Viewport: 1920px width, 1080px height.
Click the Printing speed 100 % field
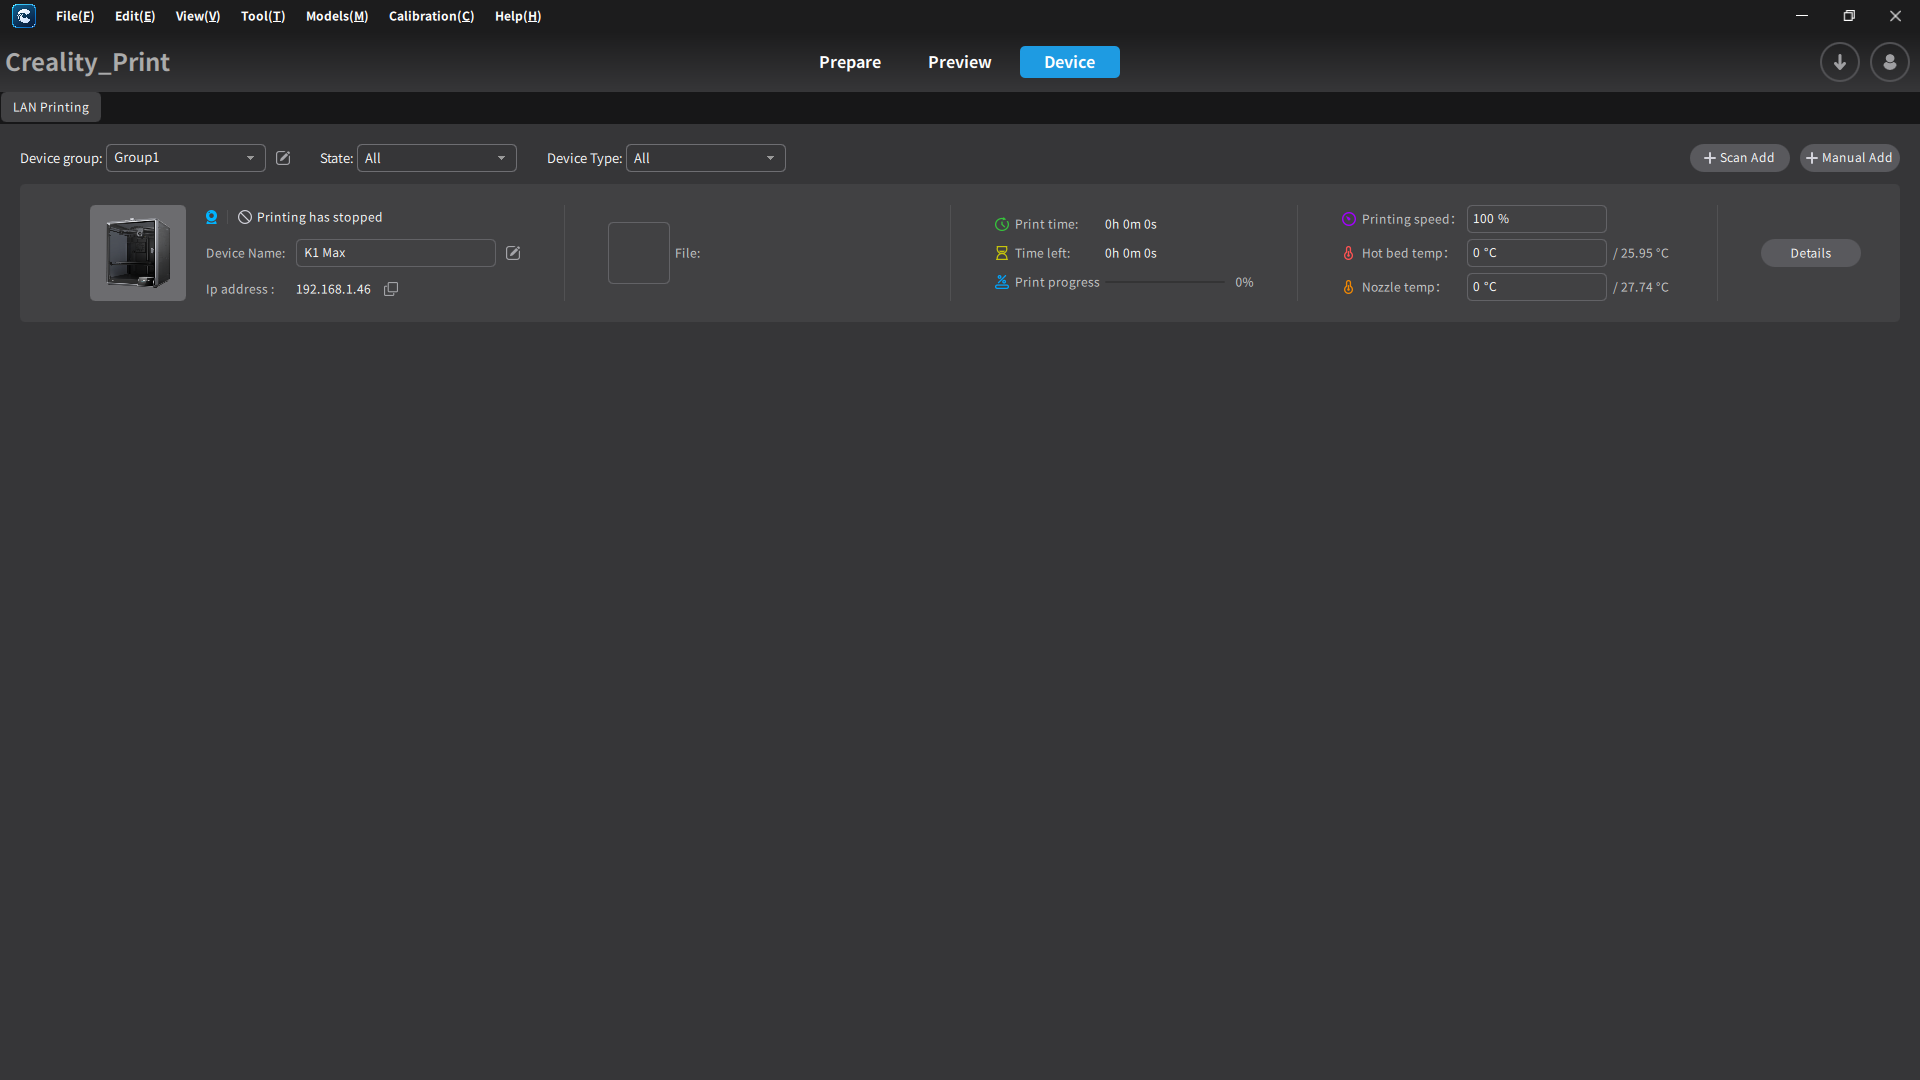click(x=1536, y=219)
